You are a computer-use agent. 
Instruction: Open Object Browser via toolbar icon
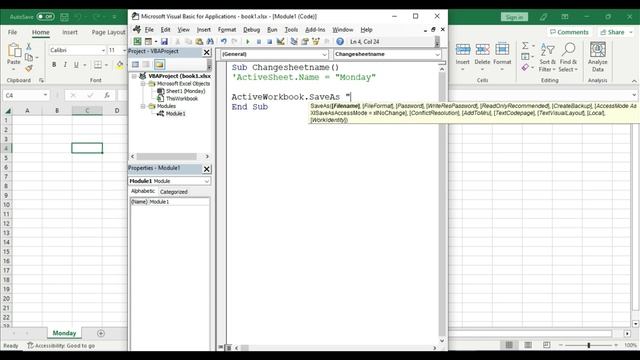(x=316, y=42)
